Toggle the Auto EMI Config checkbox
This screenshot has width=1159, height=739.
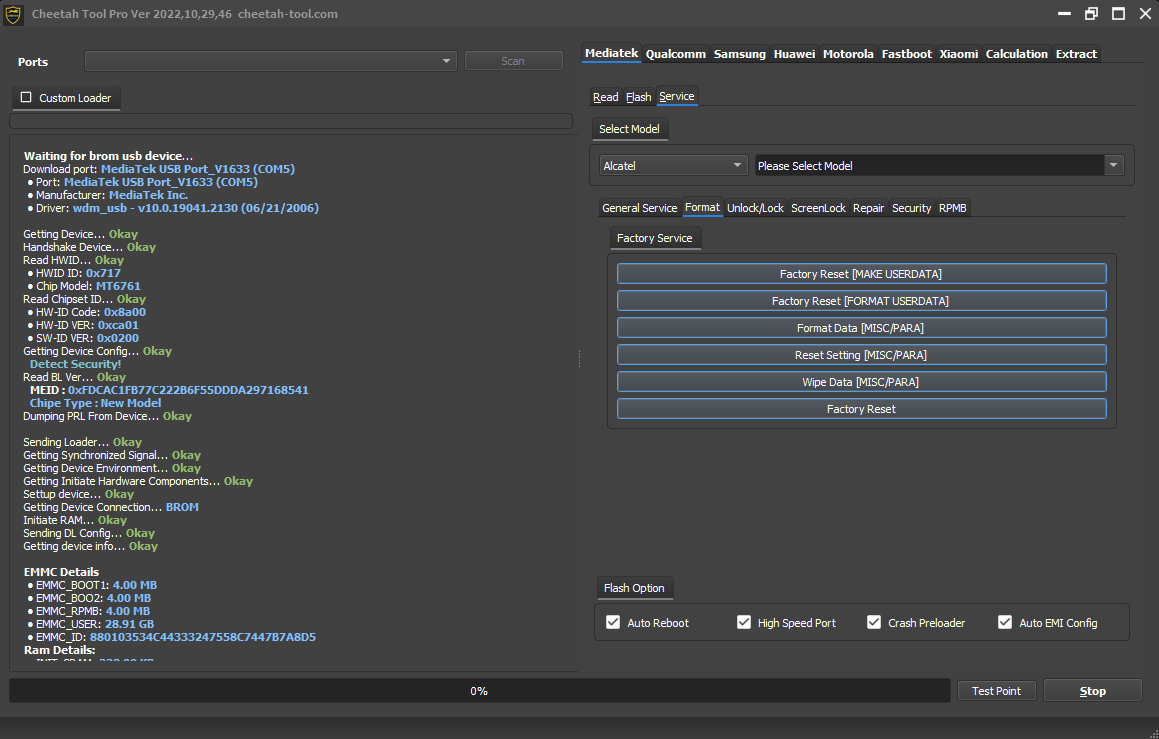coord(1005,622)
